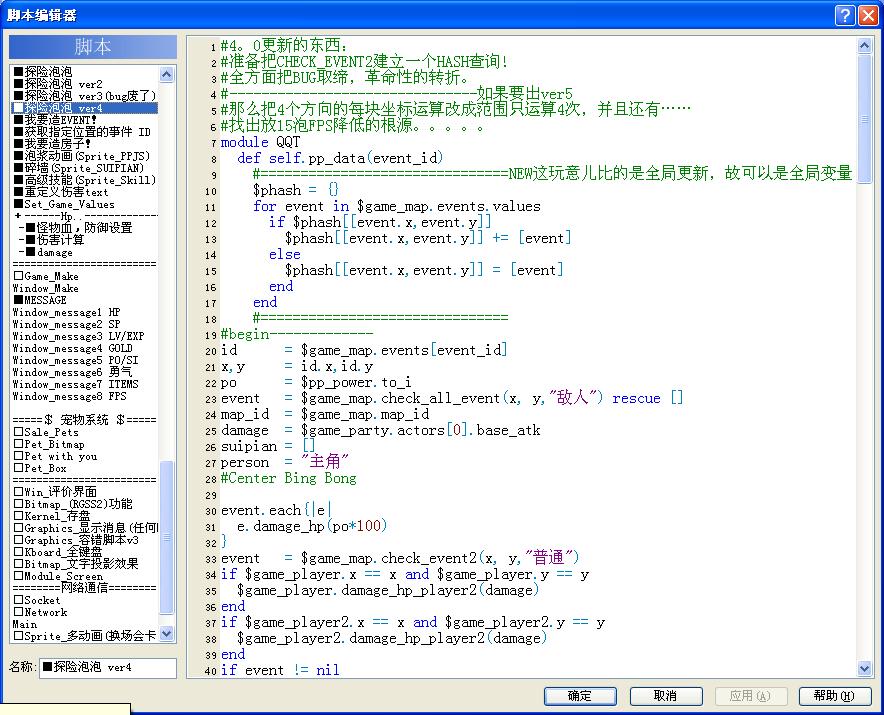Click the 取消 cancel button
The height and width of the screenshot is (715, 884).
(x=666, y=696)
